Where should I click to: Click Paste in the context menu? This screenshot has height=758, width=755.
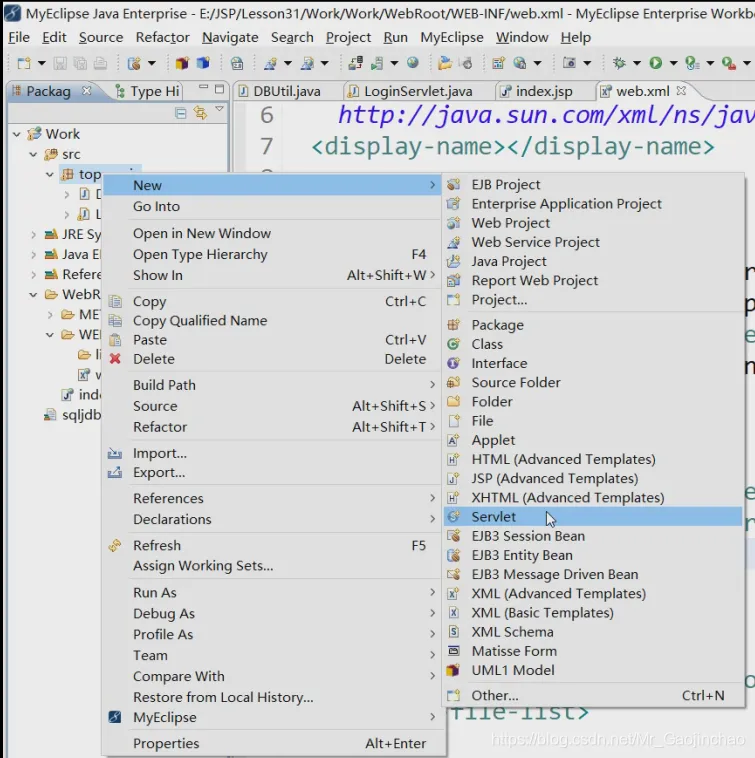pos(272,340)
